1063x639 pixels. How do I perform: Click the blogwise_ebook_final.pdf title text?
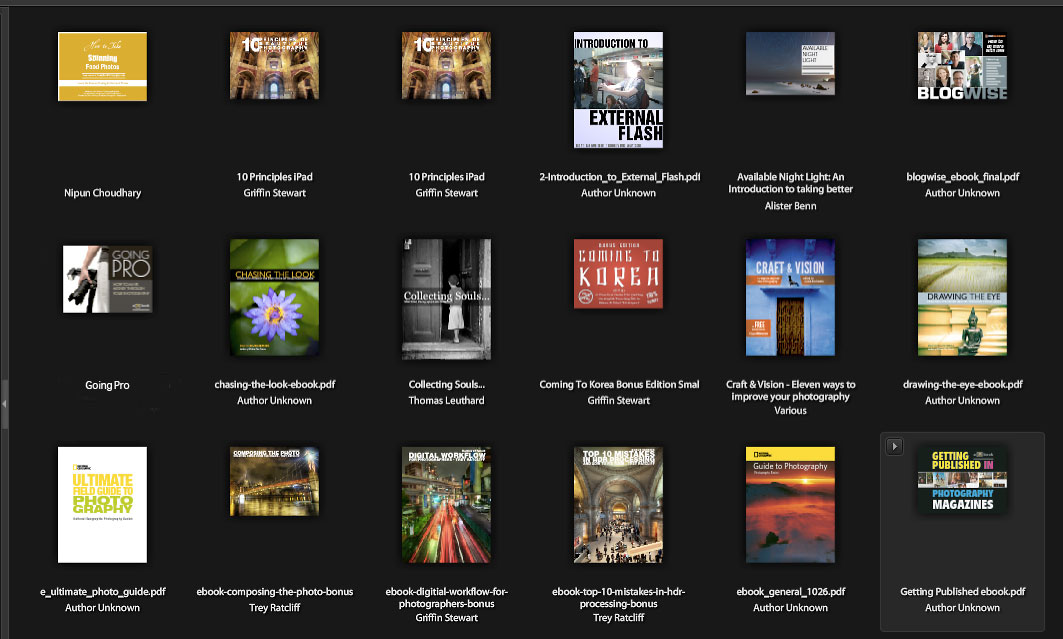coord(962,177)
